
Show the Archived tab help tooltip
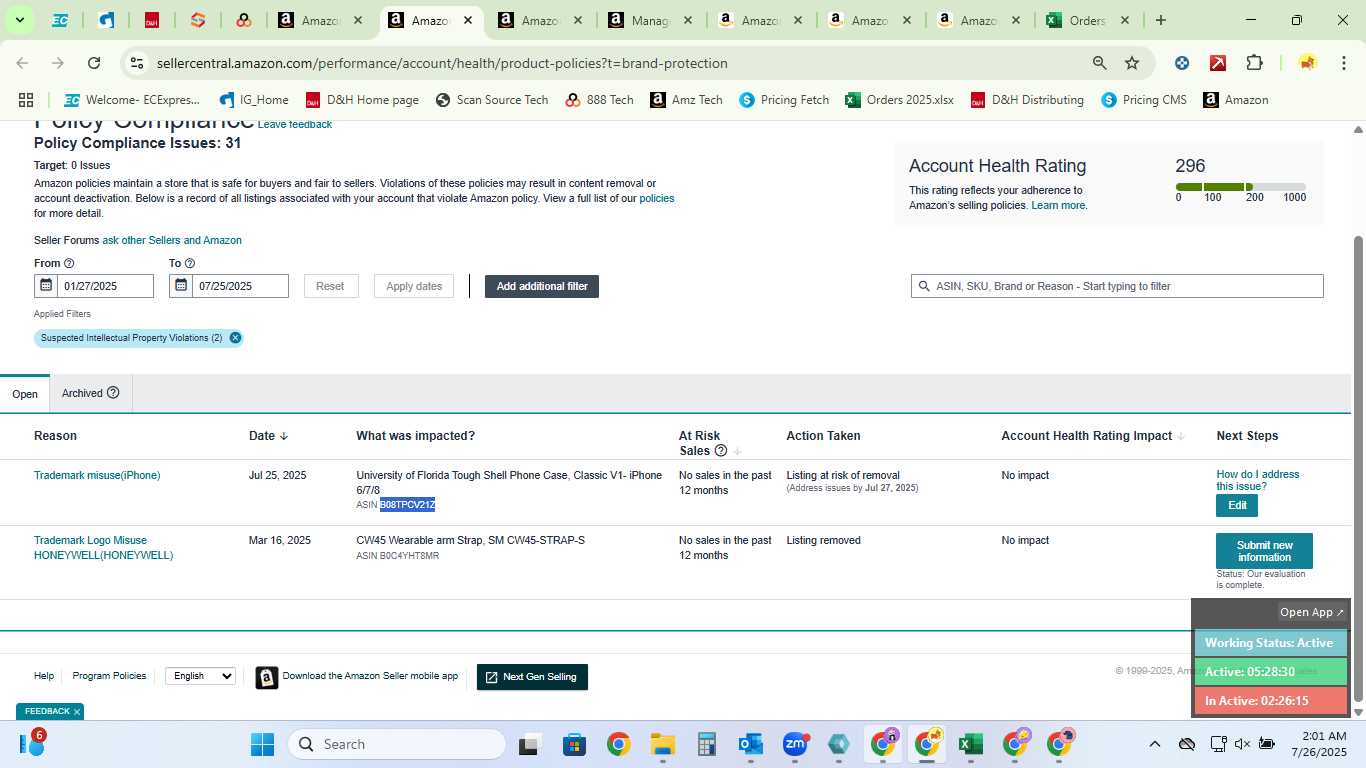tap(113, 393)
